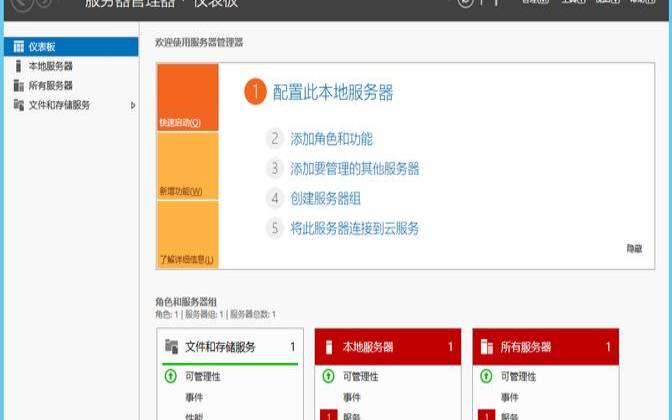Viewport: 672px width, 420px height.
Task: Click red alert badge in 本地服务器 tile
Action: pos(329,415)
